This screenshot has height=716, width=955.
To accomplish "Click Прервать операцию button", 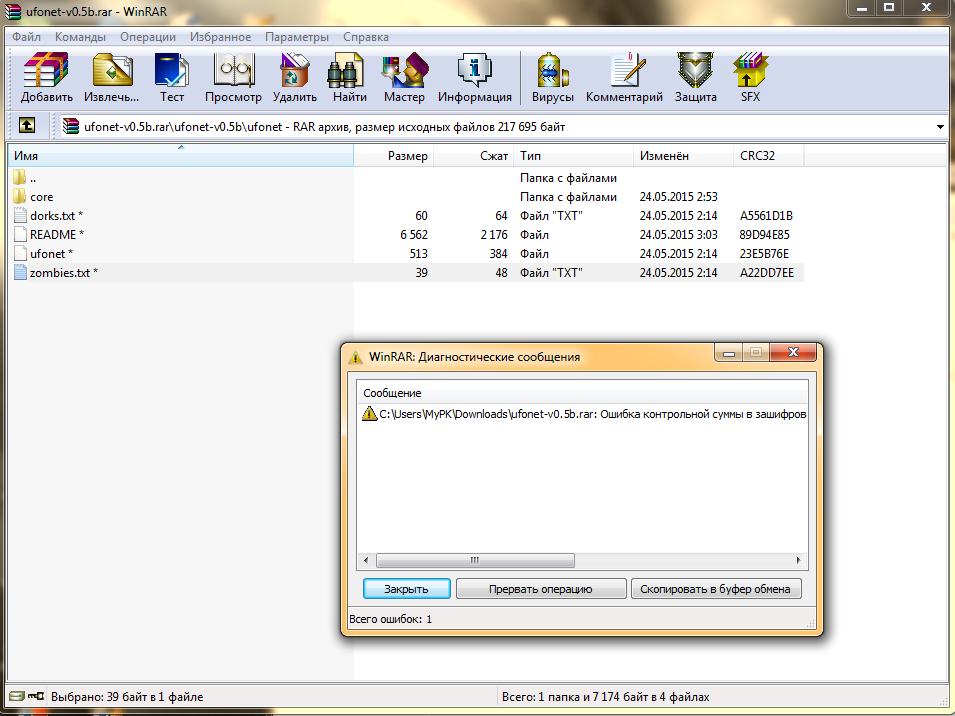I will [x=541, y=589].
